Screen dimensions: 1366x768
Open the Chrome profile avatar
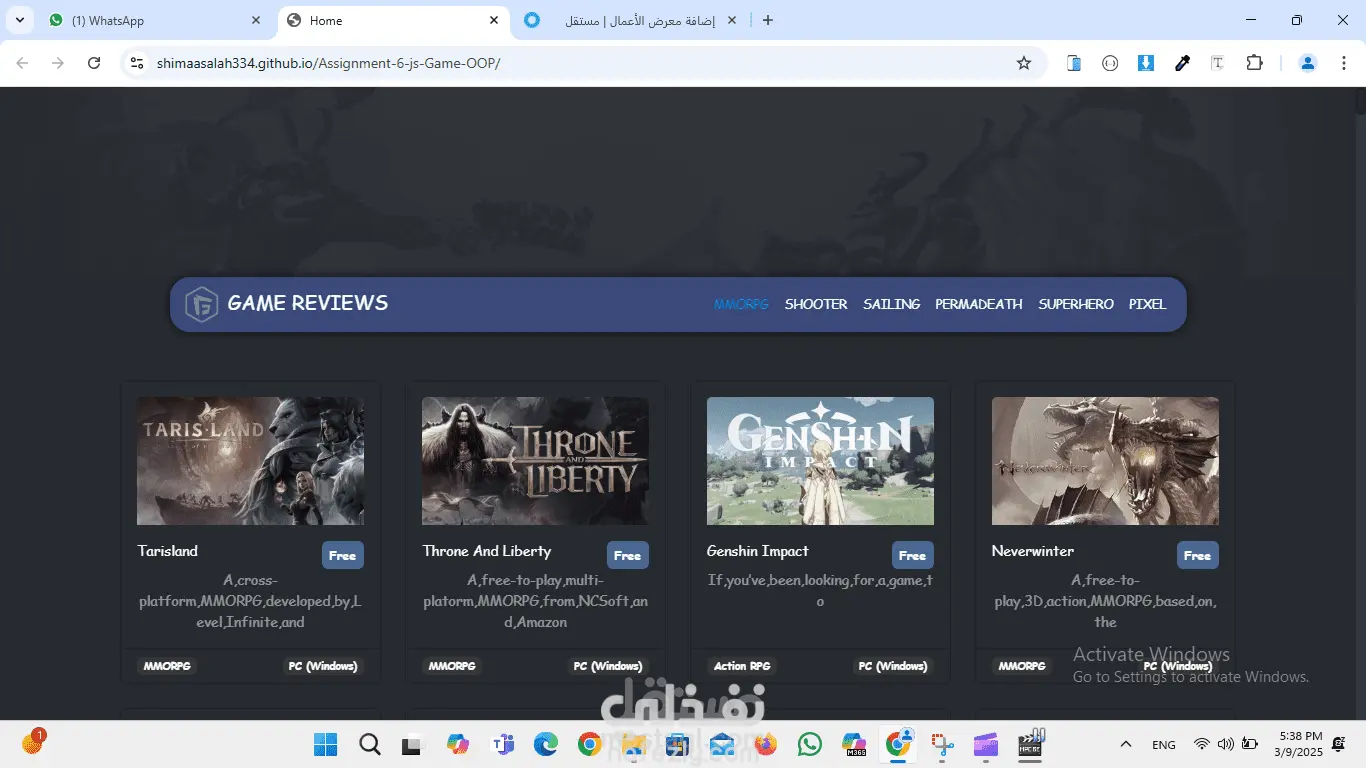tap(1307, 63)
